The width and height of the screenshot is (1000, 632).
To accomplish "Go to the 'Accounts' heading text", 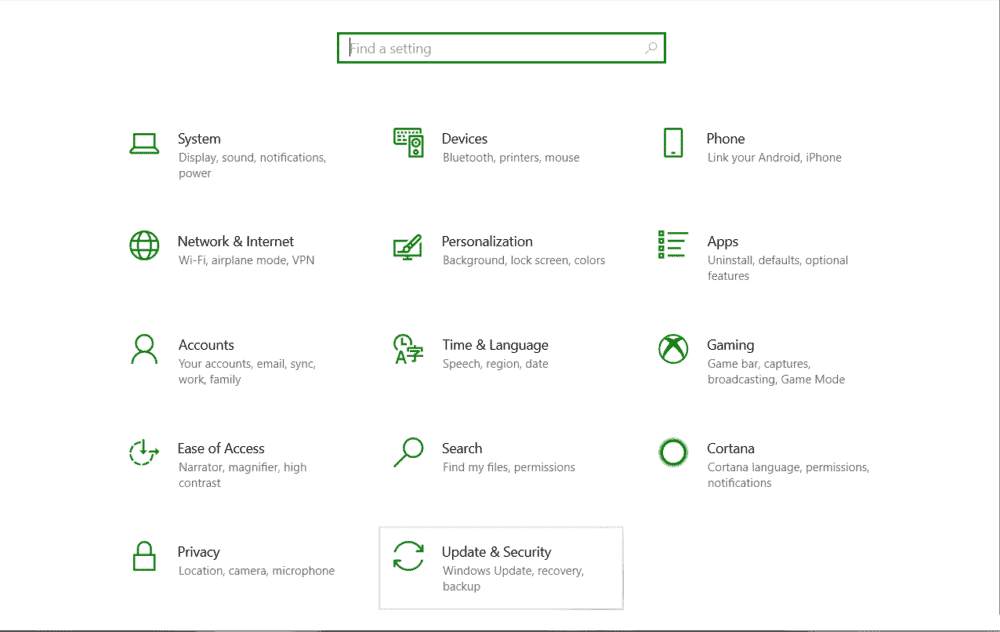I will click(206, 345).
